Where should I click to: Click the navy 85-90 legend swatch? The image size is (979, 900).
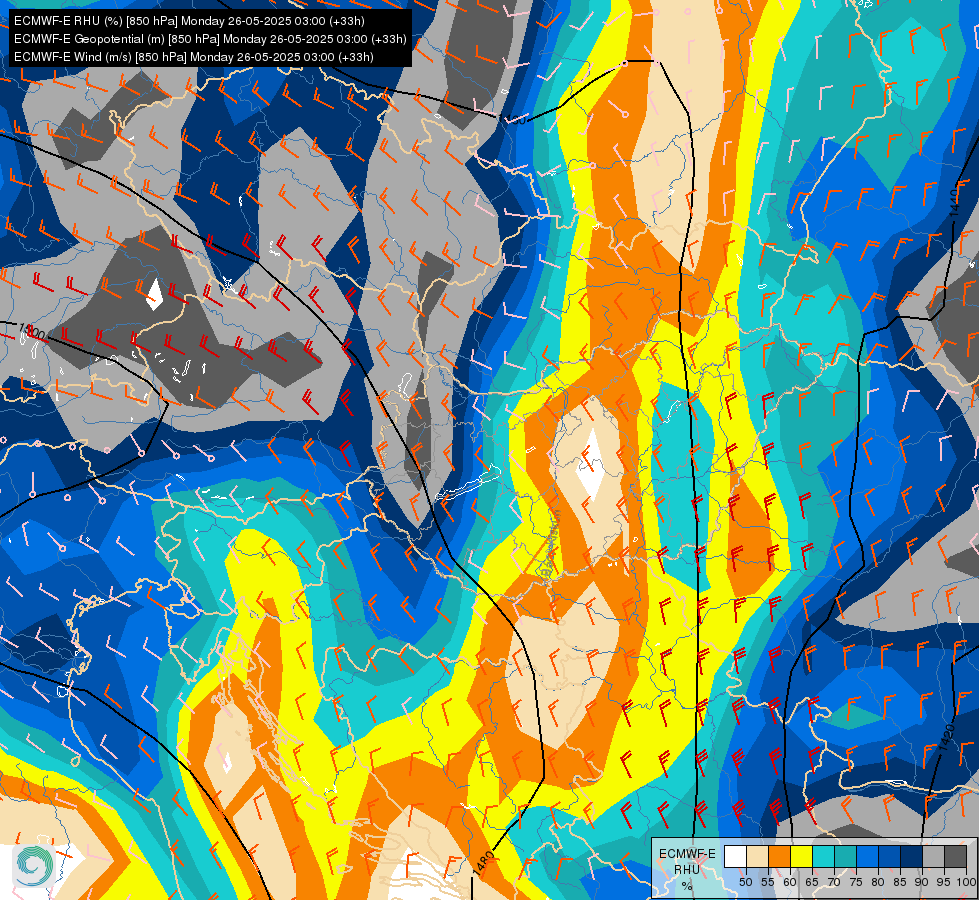(912, 856)
